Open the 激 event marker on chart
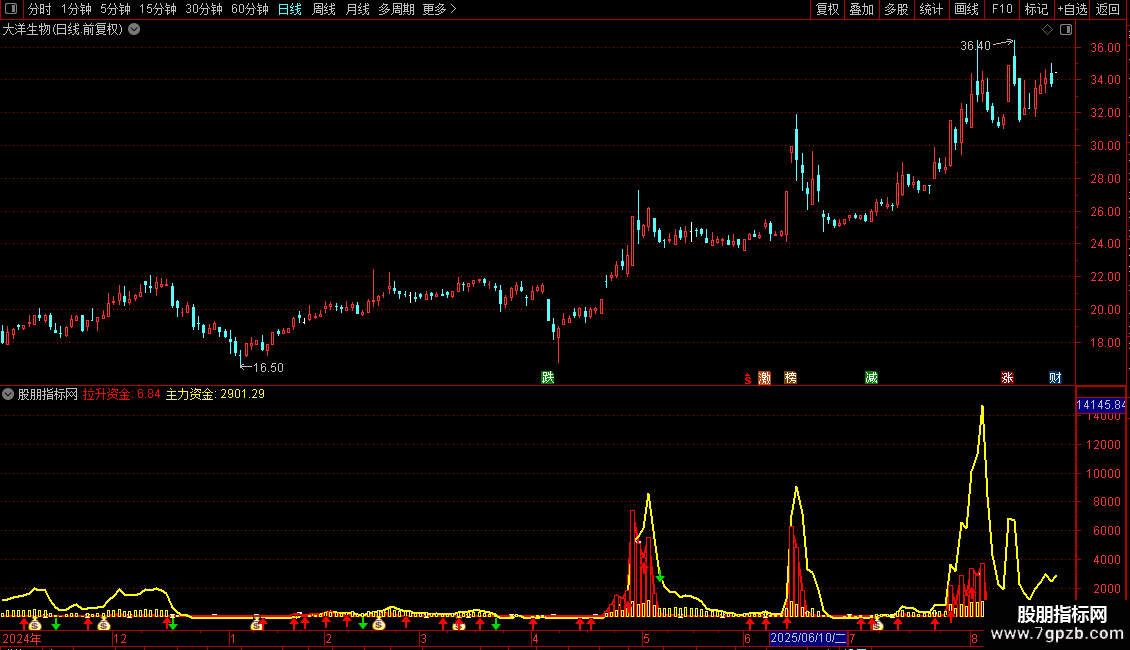The height and width of the screenshot is (650, 1130). (764, 378)
